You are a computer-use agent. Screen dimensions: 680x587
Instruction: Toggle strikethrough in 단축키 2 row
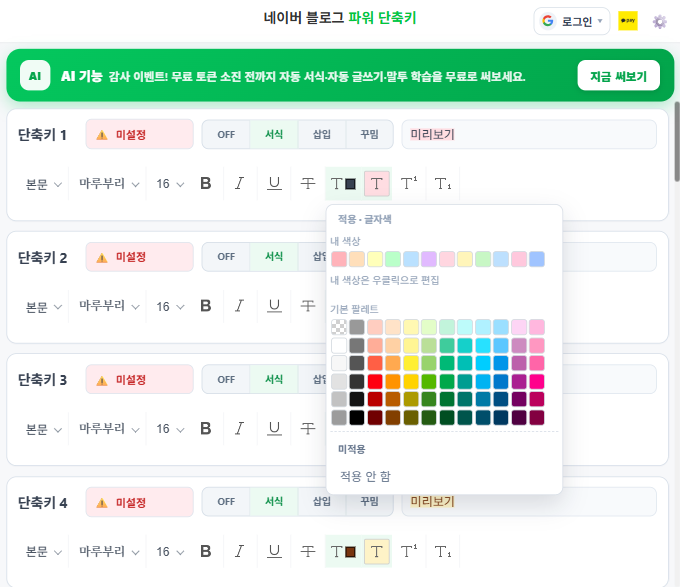pyautogui.click(x=308, y=307)
